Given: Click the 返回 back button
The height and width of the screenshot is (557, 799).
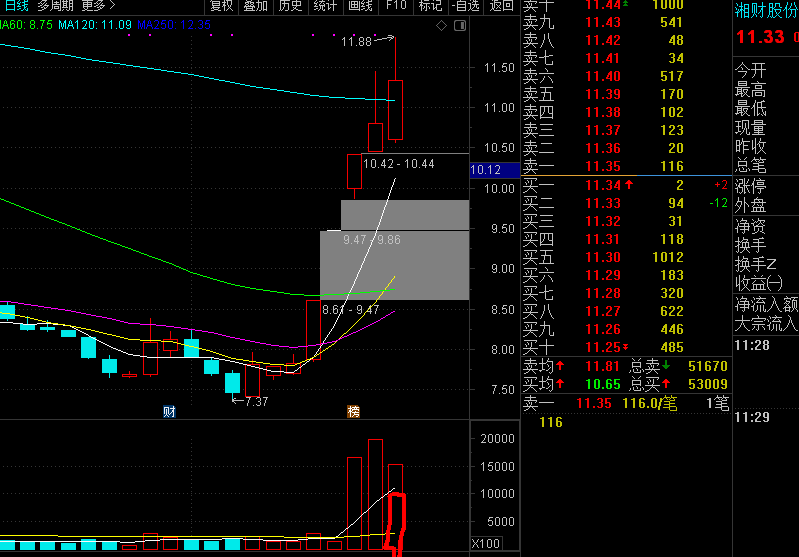Looking at the screenshot, I should 501,6.
